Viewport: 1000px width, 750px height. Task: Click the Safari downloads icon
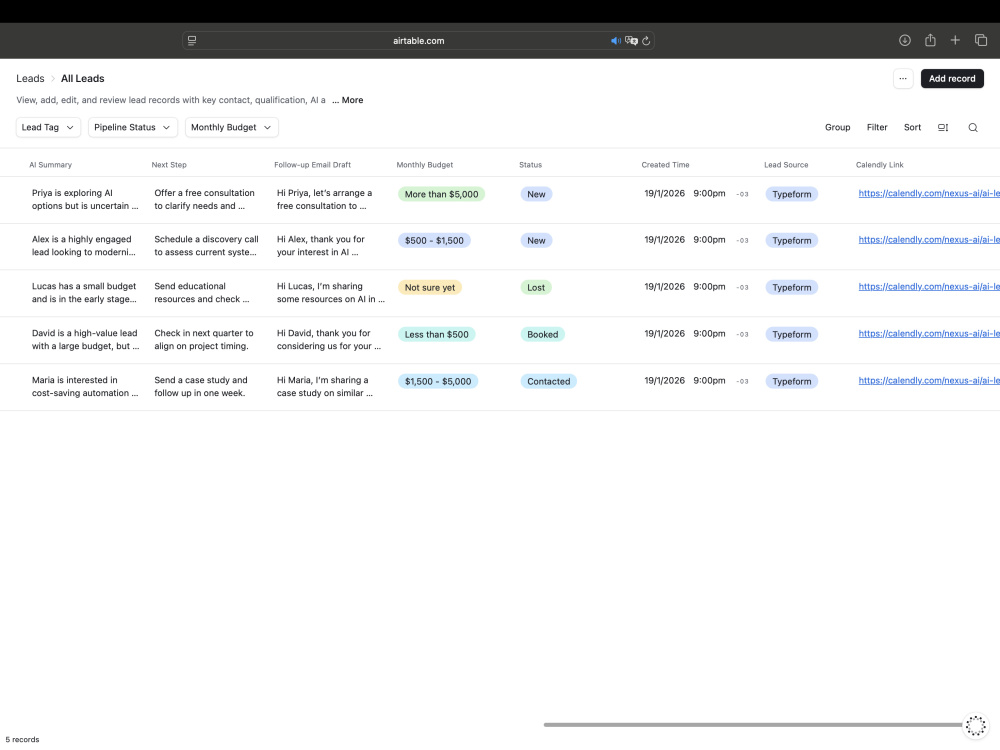tap(904, 40)
